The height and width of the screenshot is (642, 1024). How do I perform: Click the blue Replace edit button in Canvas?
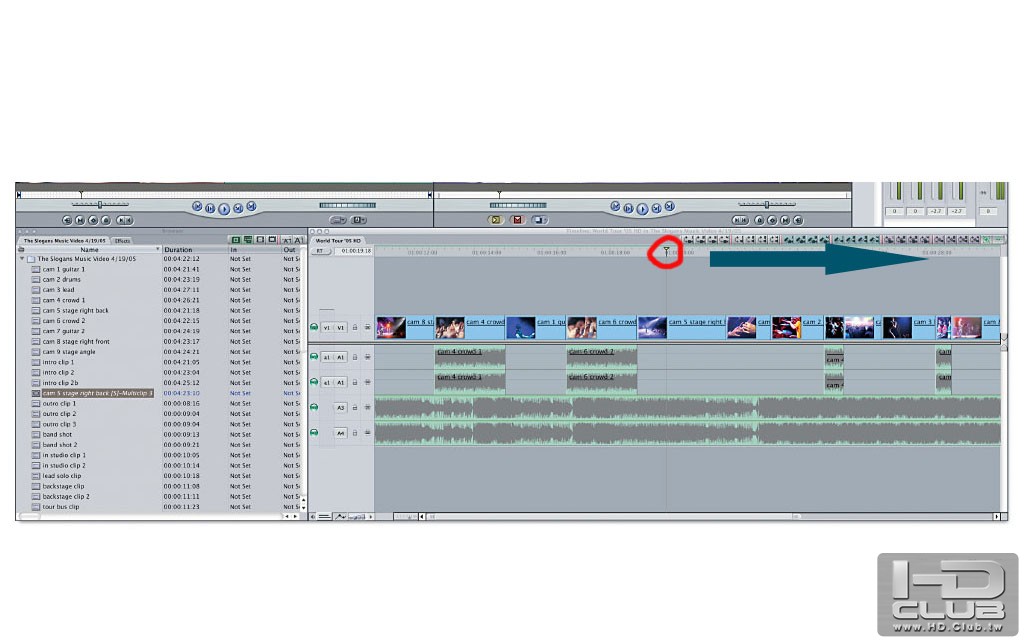(539, 220)
